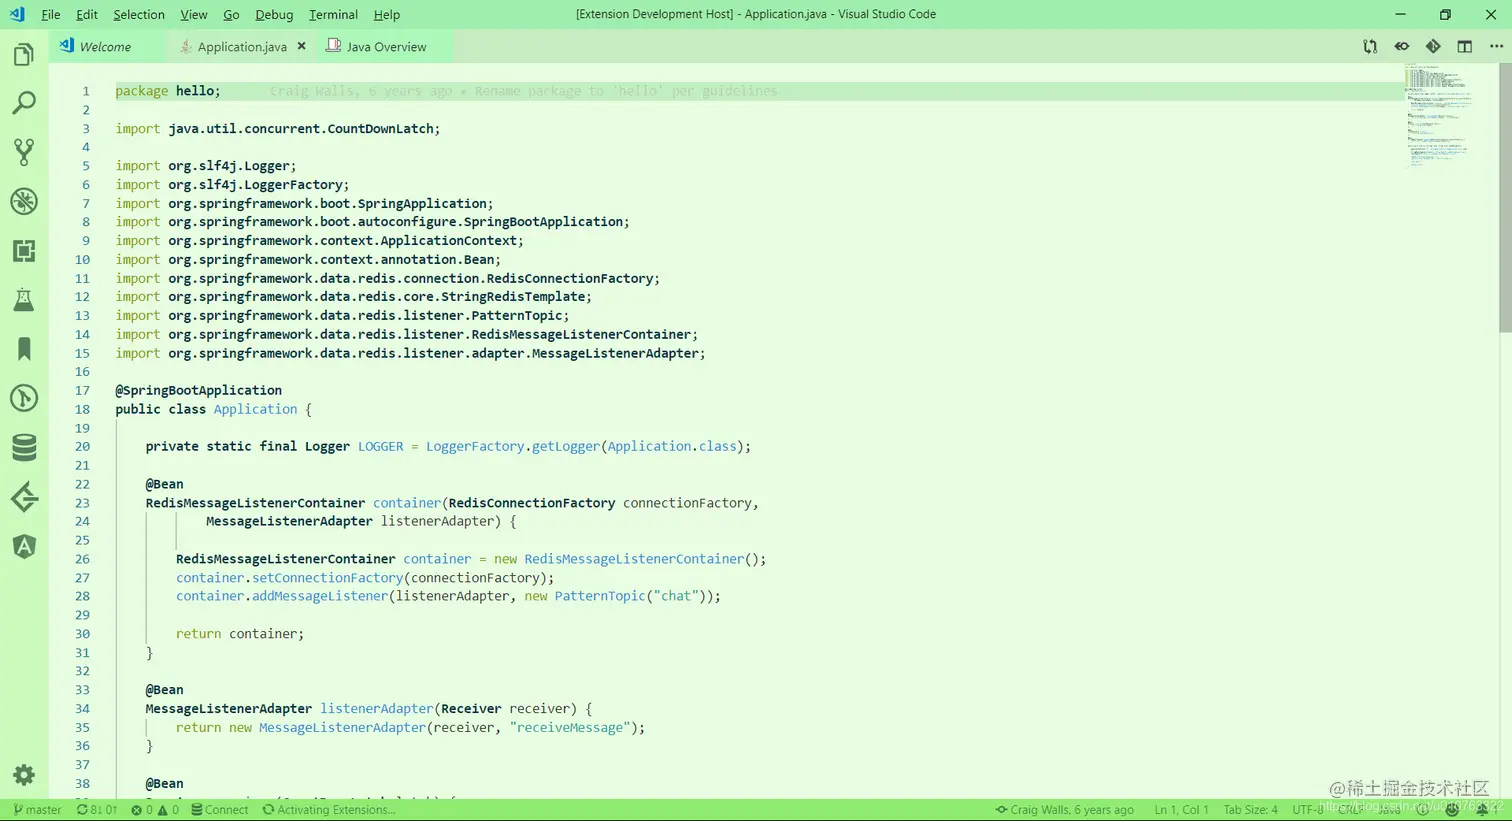Click the '@SpringBootApplication' annotation
The image size is (1512, 821).
(x=198, y=391)
